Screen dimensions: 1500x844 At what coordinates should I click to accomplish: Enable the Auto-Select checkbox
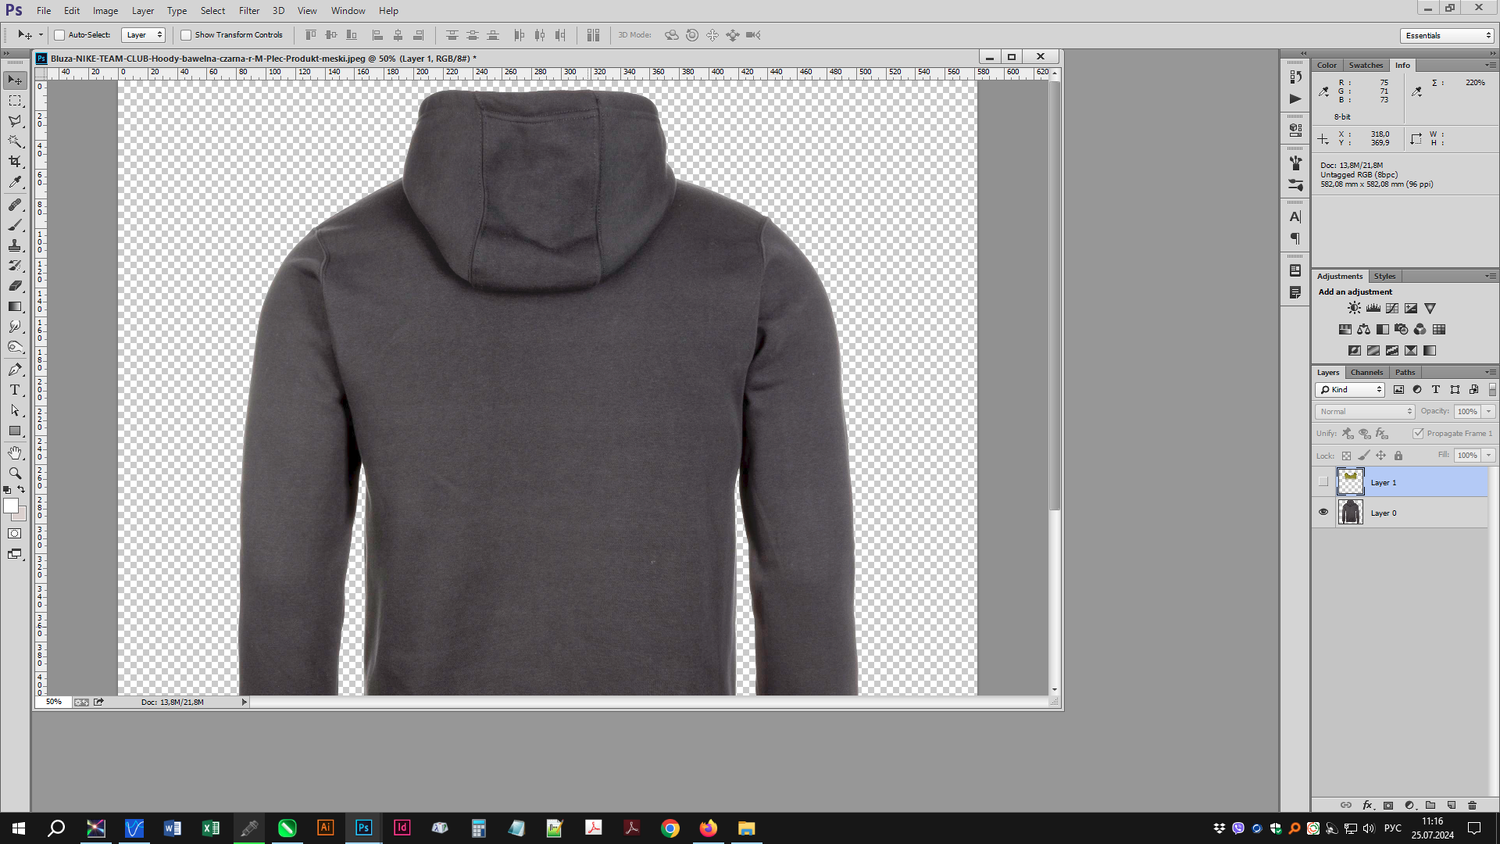tap(59, 35)
